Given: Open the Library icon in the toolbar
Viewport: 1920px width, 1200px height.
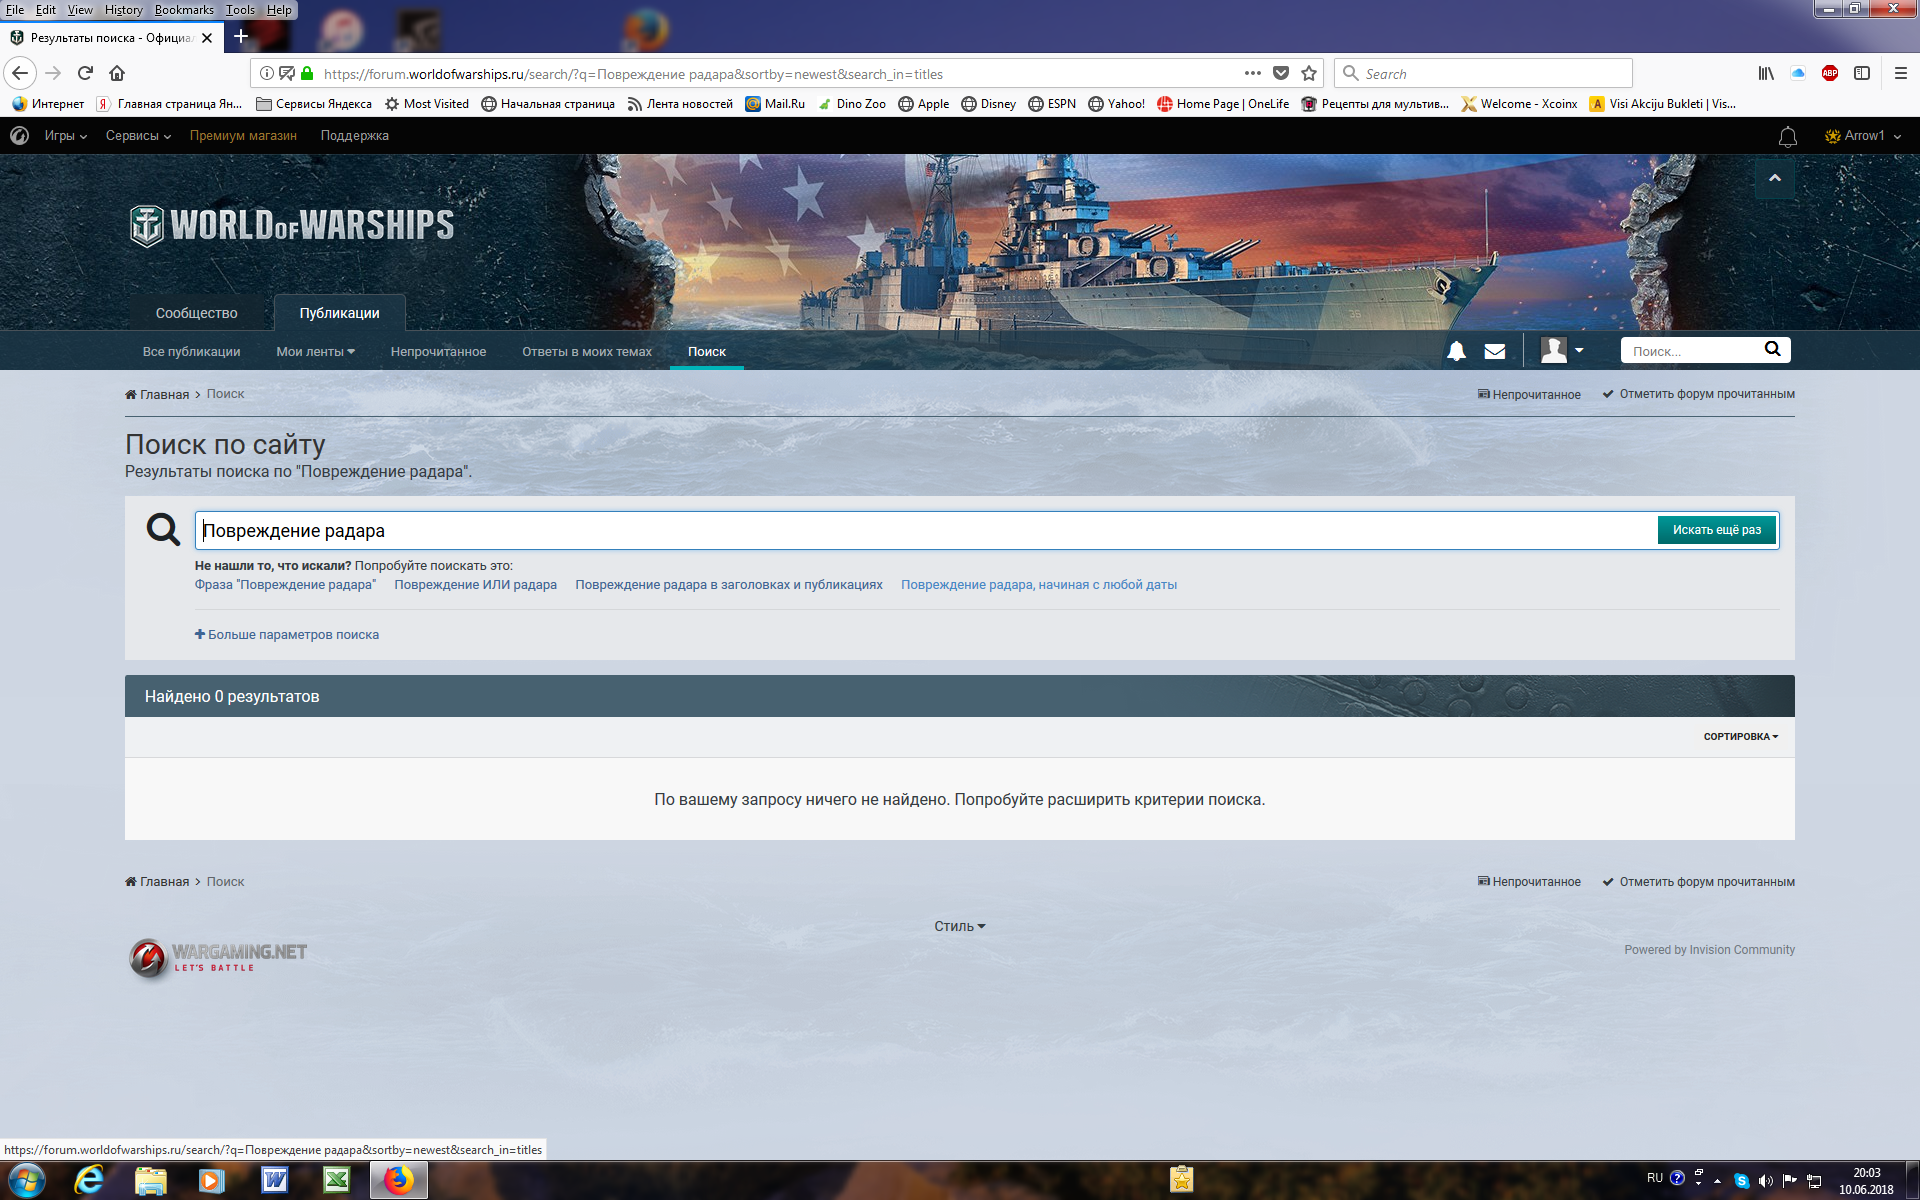Looking at the screenshot, I should coord(1766,73).
